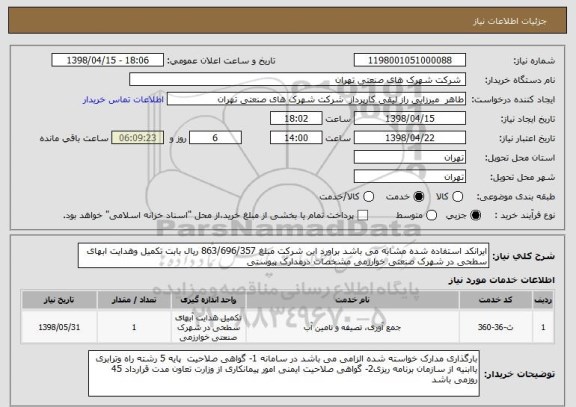Click the شرح کلی نیاز label

pos(523,256)
